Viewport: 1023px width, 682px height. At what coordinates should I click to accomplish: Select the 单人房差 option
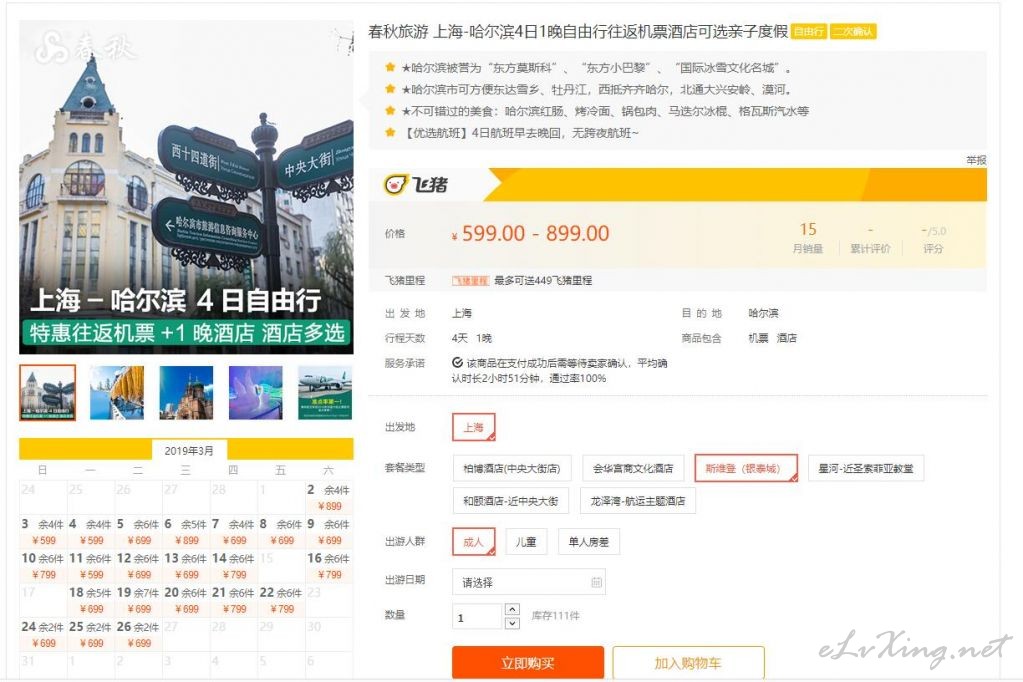[x=588, y=542]
